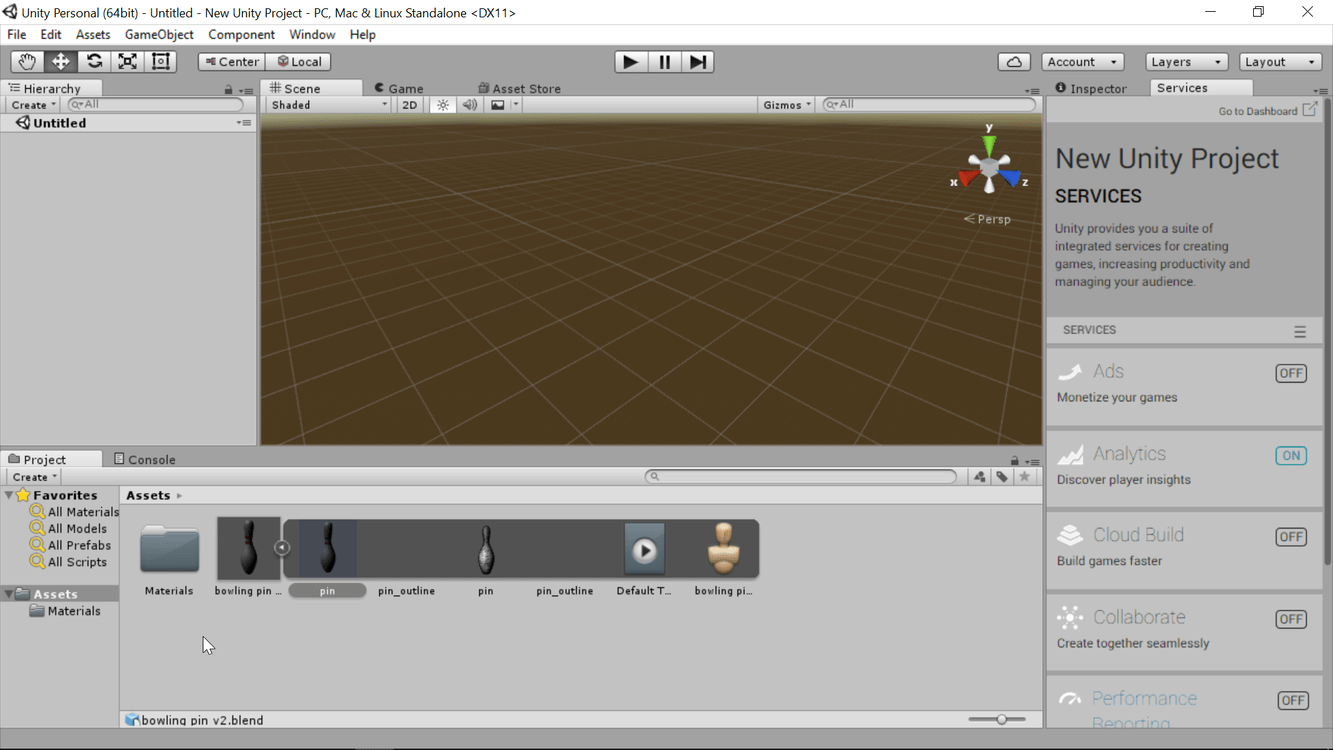Open the Account dropdown
Screen dimensions: 1333x750
[1083, 62]
